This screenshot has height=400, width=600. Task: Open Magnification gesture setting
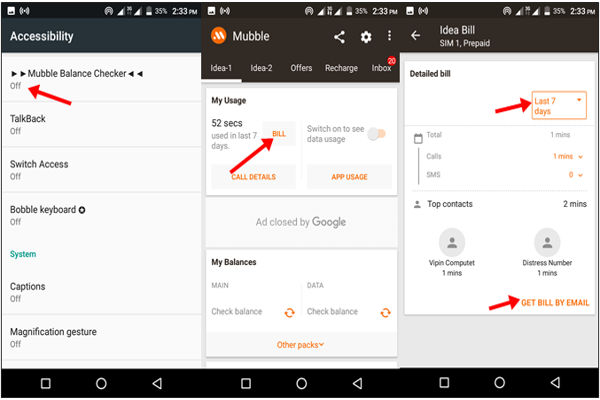(x=102, y=337)
